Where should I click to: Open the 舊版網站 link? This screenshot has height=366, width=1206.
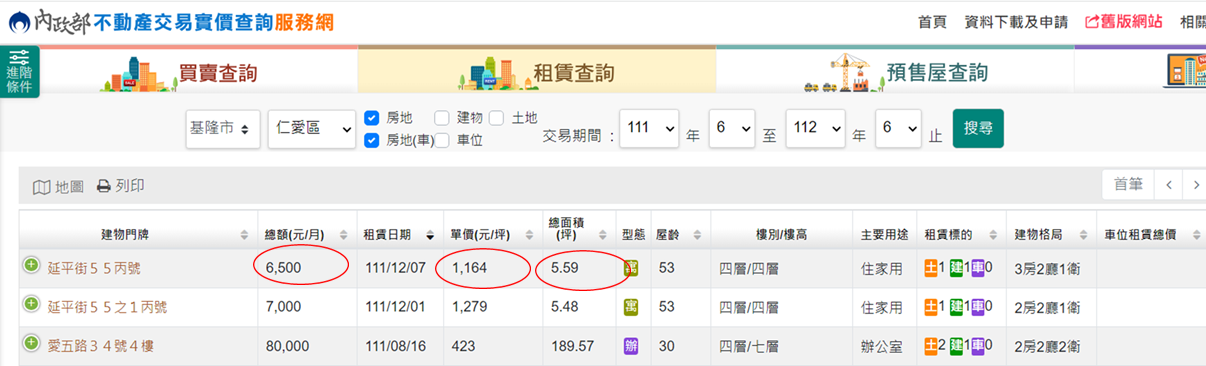[x=1124, y=21]
